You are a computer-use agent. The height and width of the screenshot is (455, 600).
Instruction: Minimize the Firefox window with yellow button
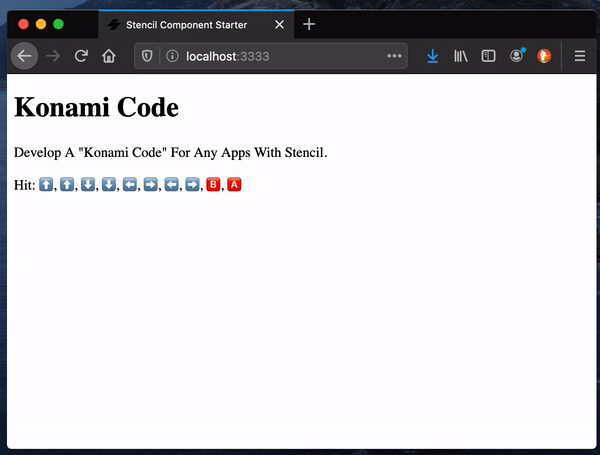[x=41, y=24]
